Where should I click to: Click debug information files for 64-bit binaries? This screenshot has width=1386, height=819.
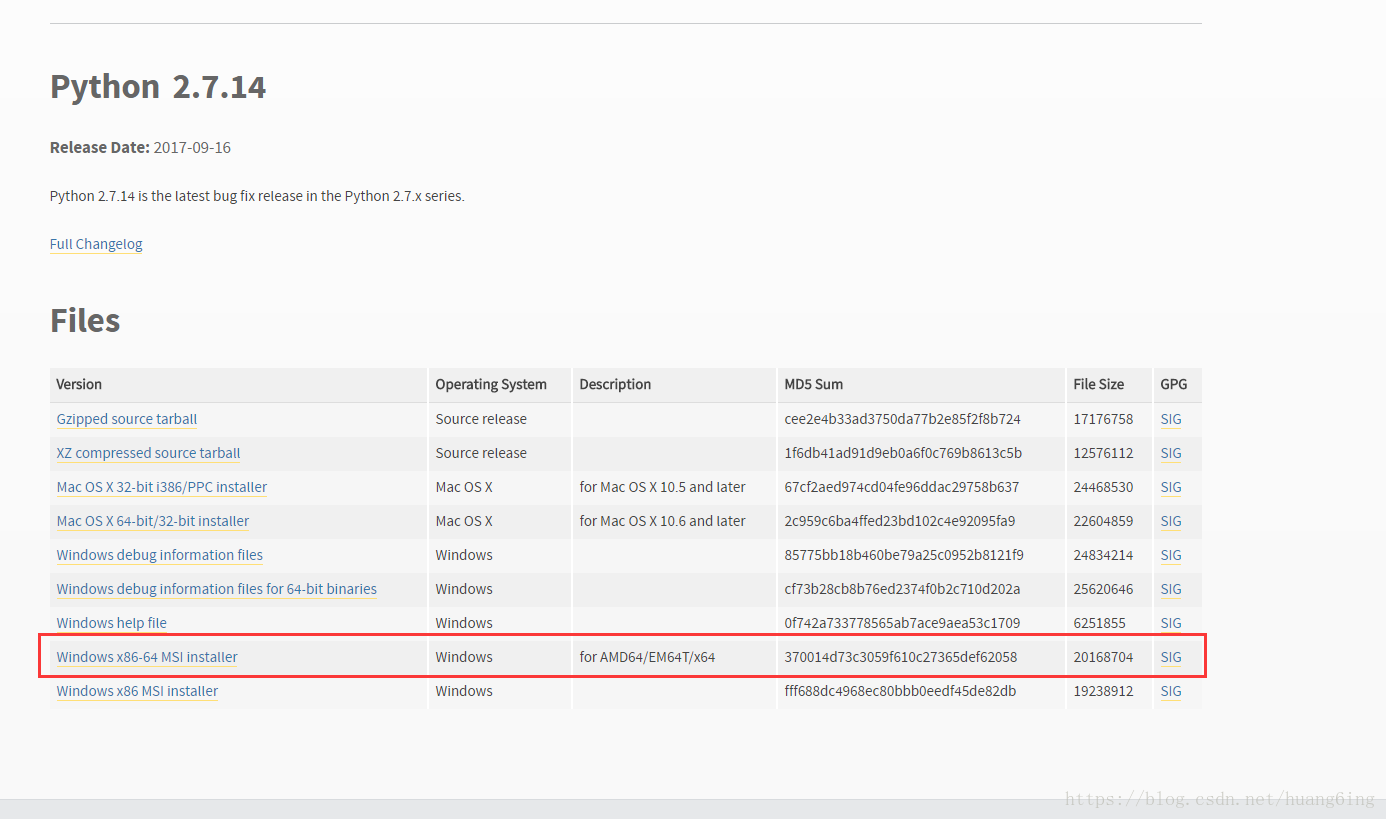(217, 589)
